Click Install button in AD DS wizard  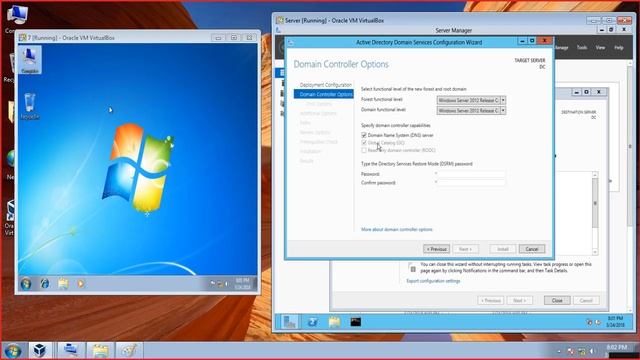[502, 249]
